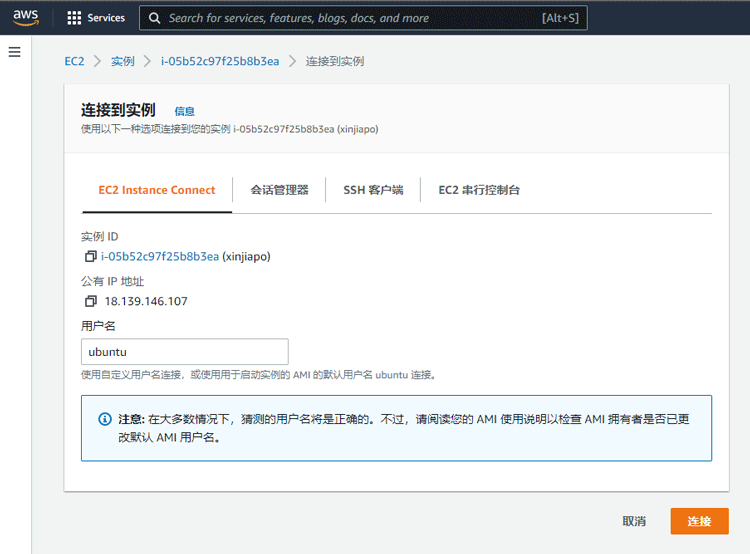Open 实例 breadcrumb link
The width and height of the screenshot is (750, 554).
point(122,61)
